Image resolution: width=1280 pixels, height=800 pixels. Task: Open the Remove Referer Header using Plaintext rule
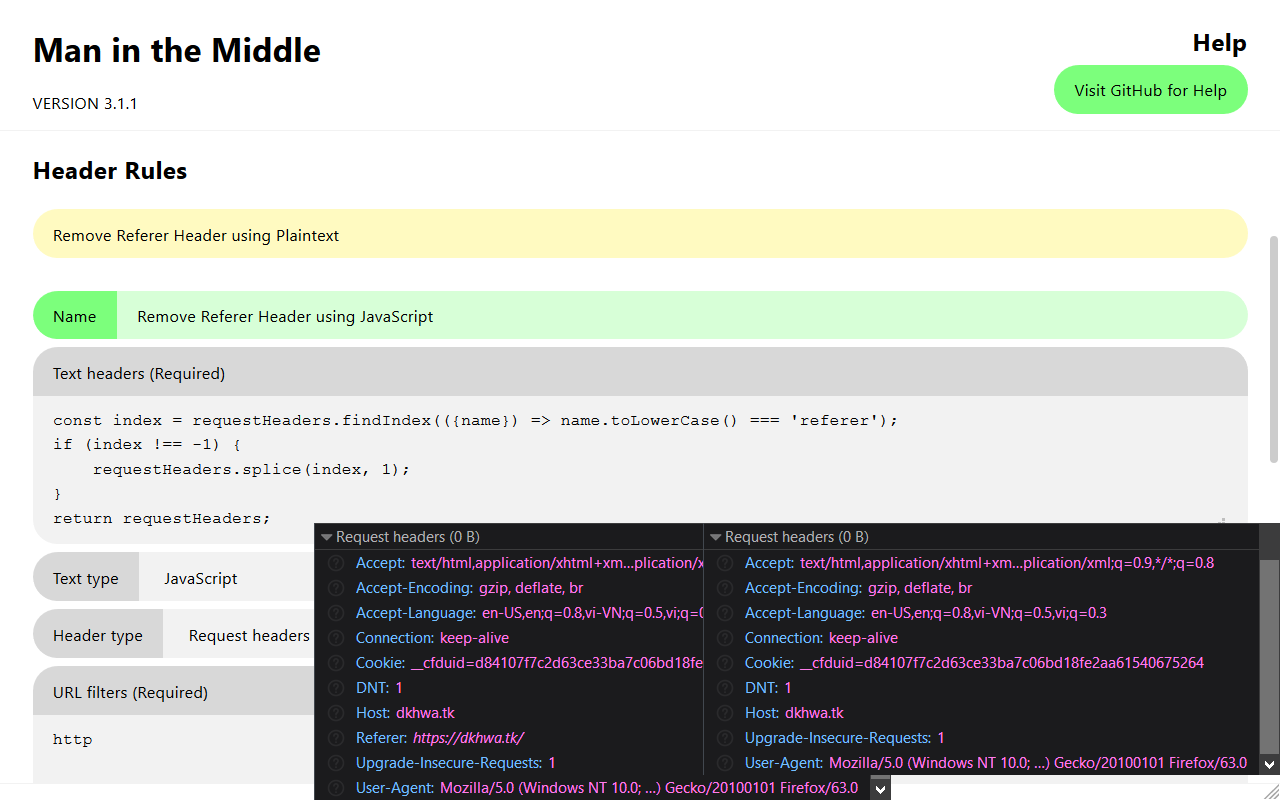[640, 234]
